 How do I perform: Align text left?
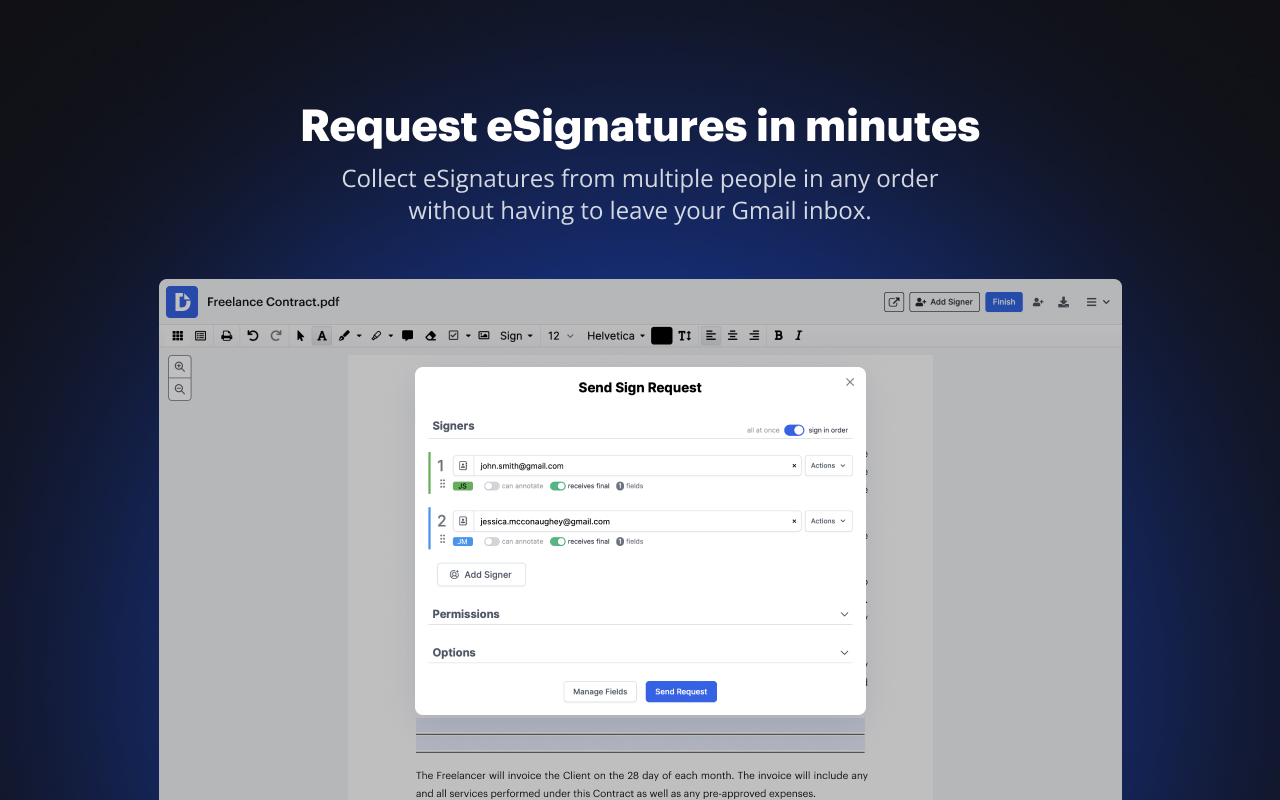711,336
